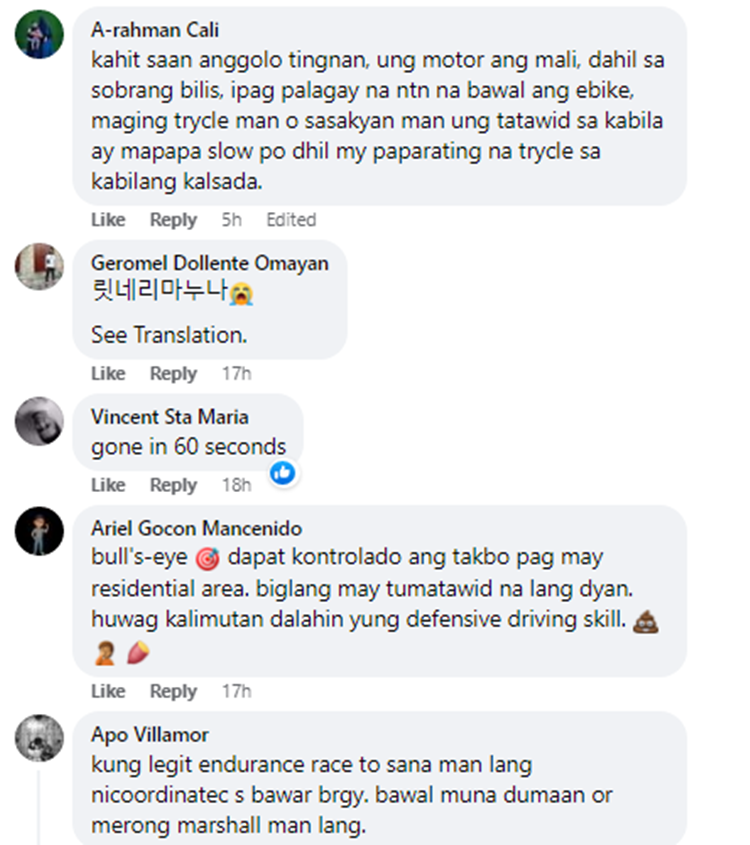Reply to A-rahman Cali's comment
This screenshot has height=845, width=750.
(173, 220)
